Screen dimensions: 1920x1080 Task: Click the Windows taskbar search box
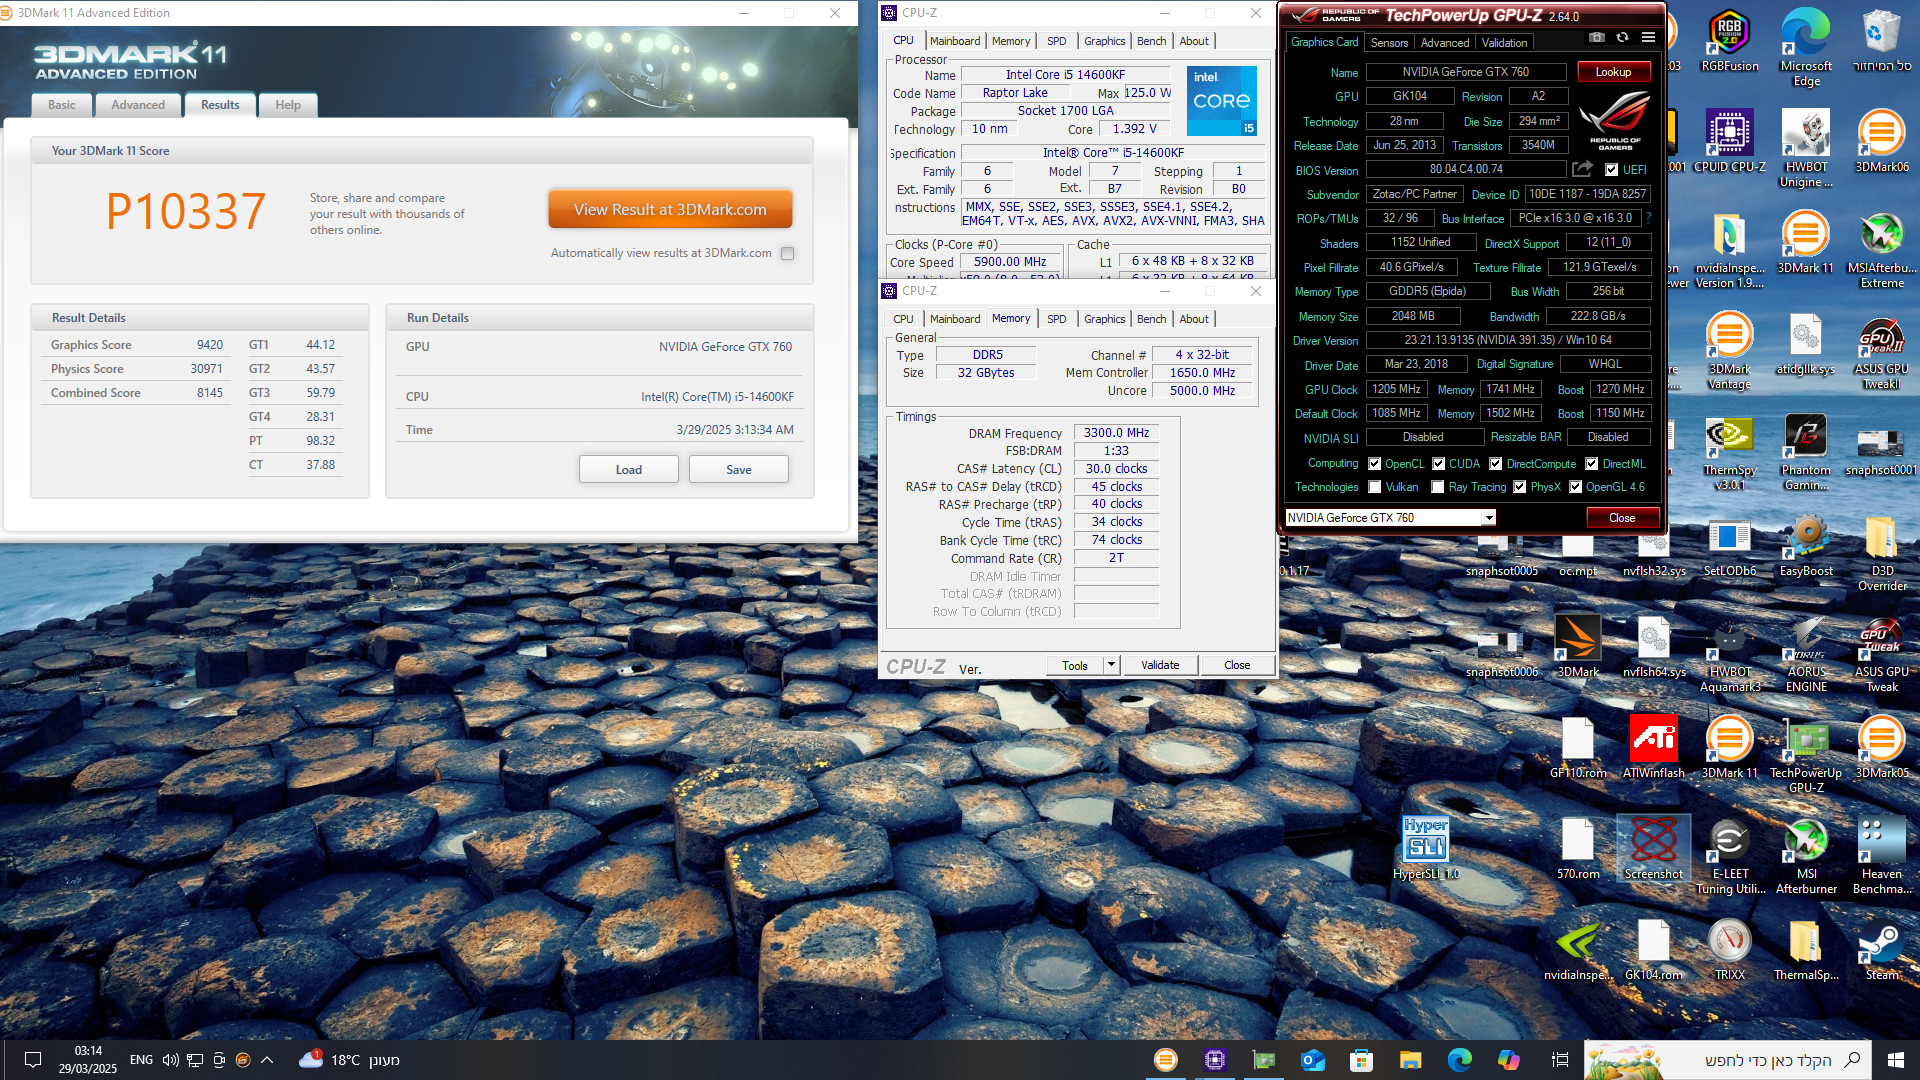(1726, 1060)
